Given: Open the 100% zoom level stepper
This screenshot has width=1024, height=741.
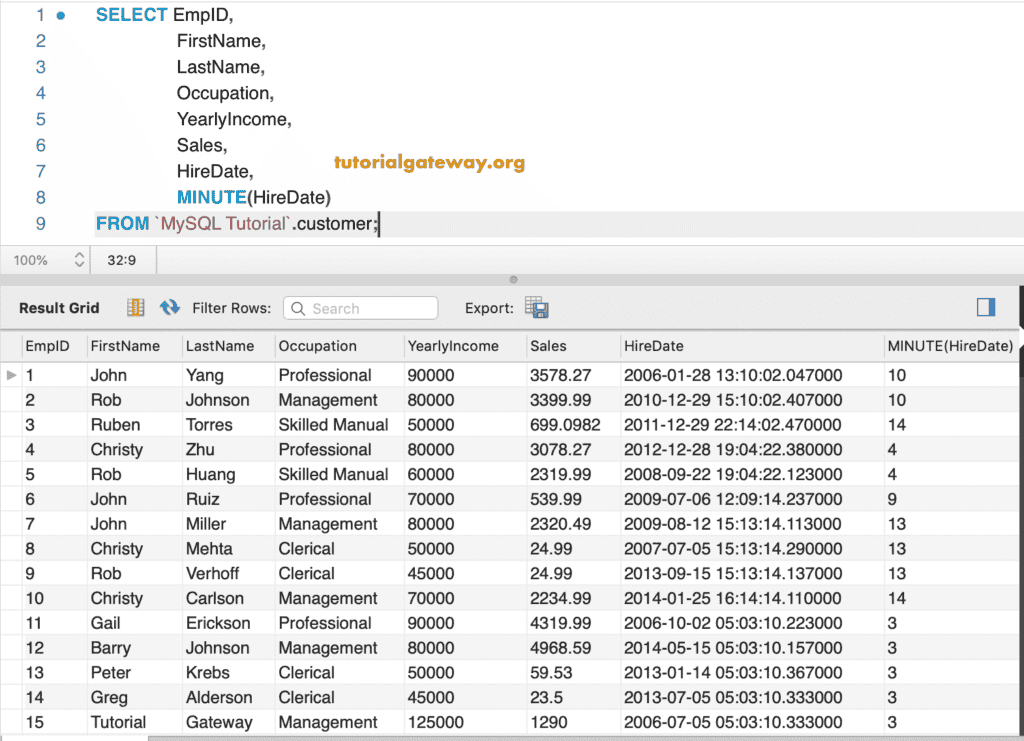Looking at the screenshot, I should pos(80,260).
